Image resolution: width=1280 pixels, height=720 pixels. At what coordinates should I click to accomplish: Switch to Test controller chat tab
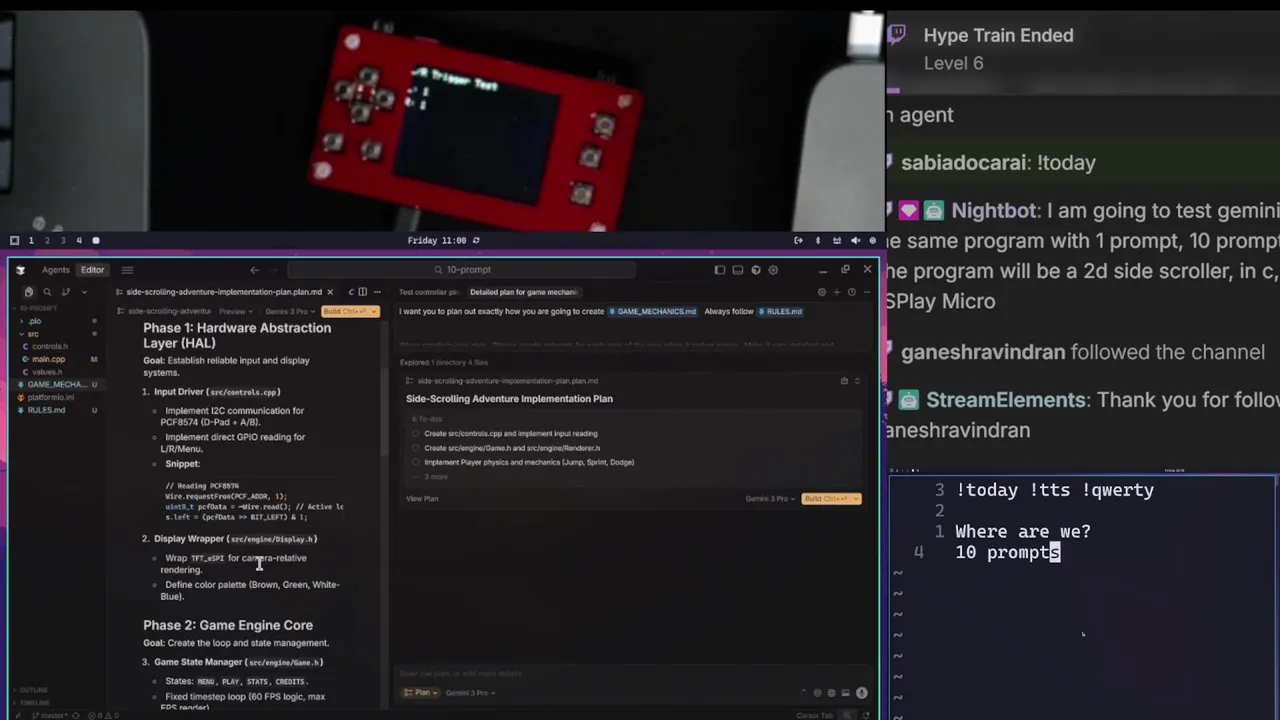point(429,292)
